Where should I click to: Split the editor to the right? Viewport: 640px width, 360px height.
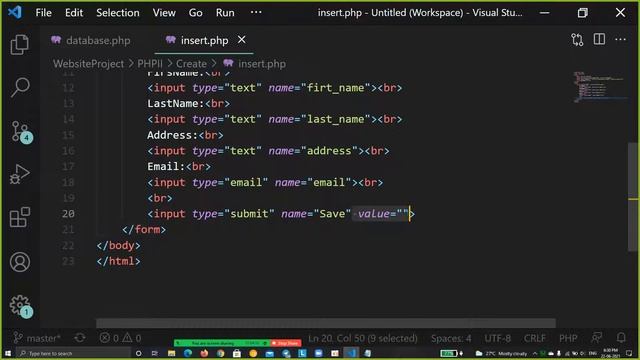(599, 40)
